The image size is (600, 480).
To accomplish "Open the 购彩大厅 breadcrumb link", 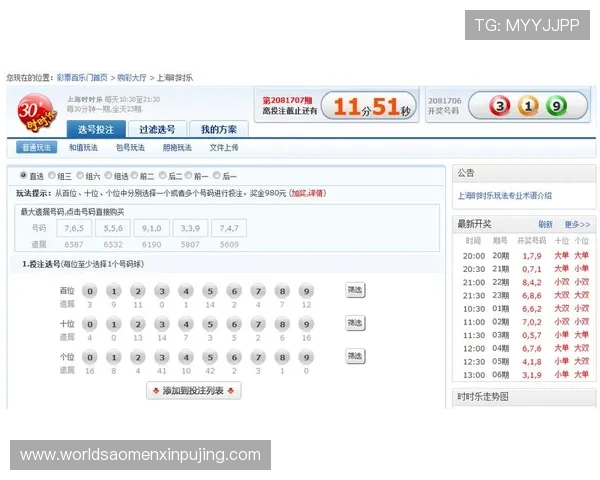I will tap(132, 78).
